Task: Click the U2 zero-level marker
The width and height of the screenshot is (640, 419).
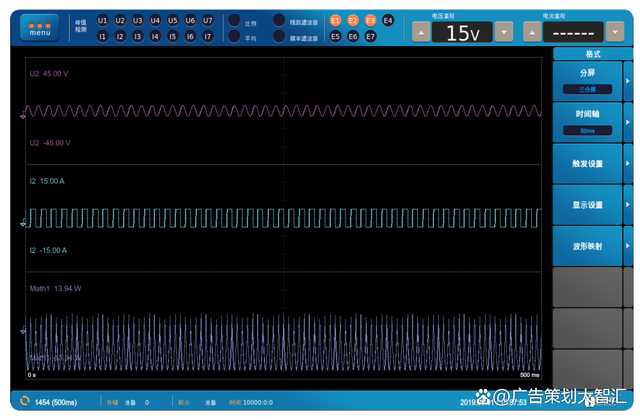Action: pyautogui.click(x=23, y=117)
